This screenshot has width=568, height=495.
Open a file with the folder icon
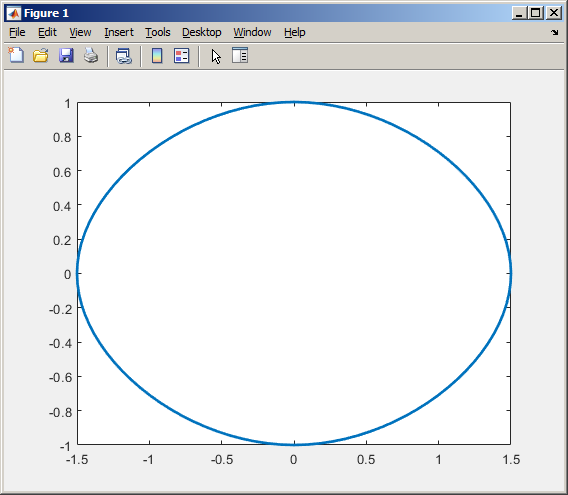click(41, 56)
